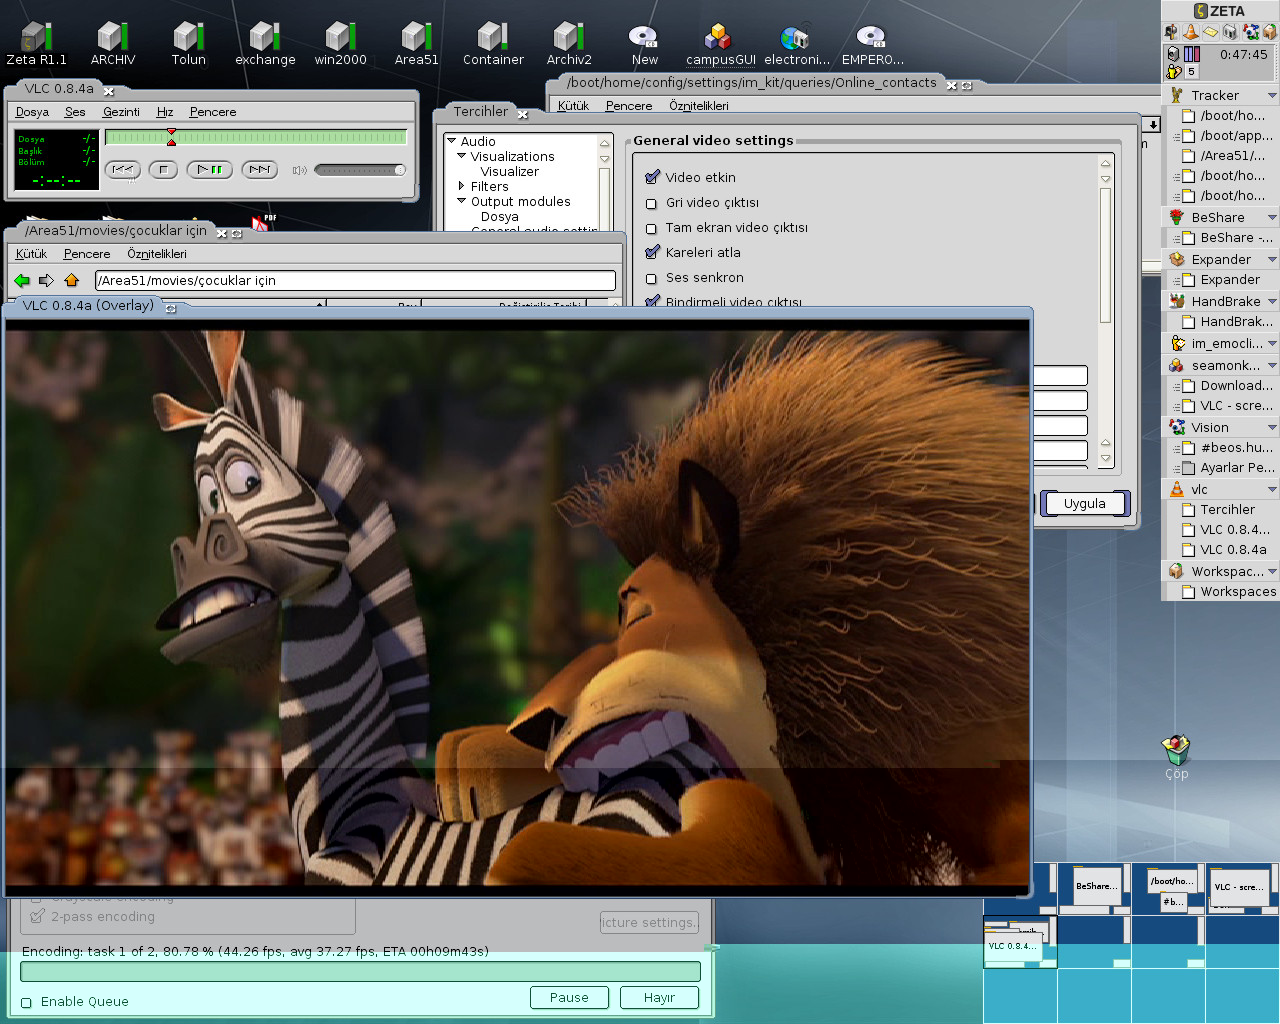Open the Tracker group dropdown in Deskbar
1280x1024 pixels.
[x=1272, y=96]
